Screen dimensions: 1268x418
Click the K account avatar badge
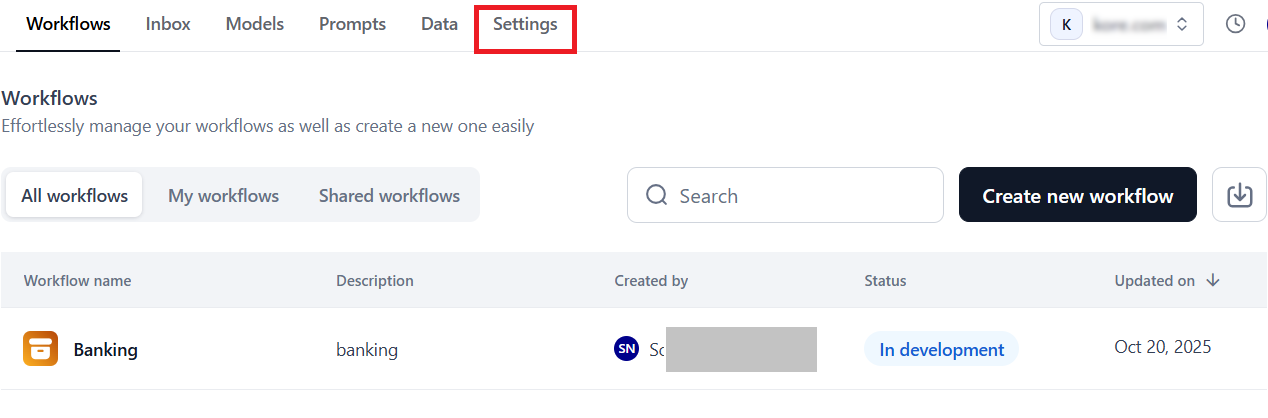[1066, 24]
